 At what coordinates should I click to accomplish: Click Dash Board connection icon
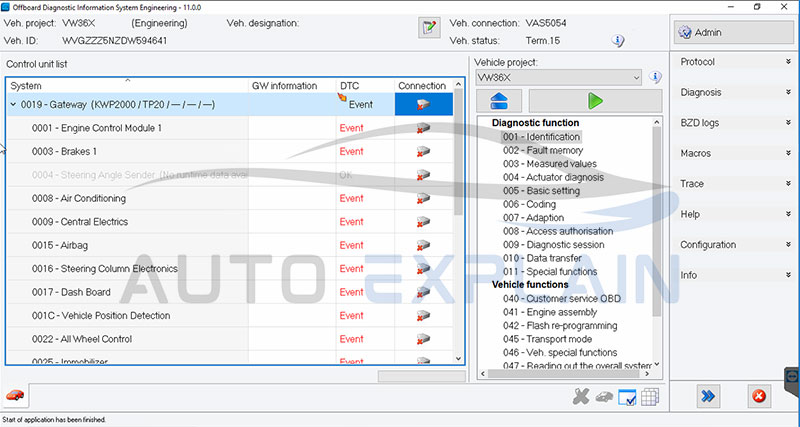(423, 292)
